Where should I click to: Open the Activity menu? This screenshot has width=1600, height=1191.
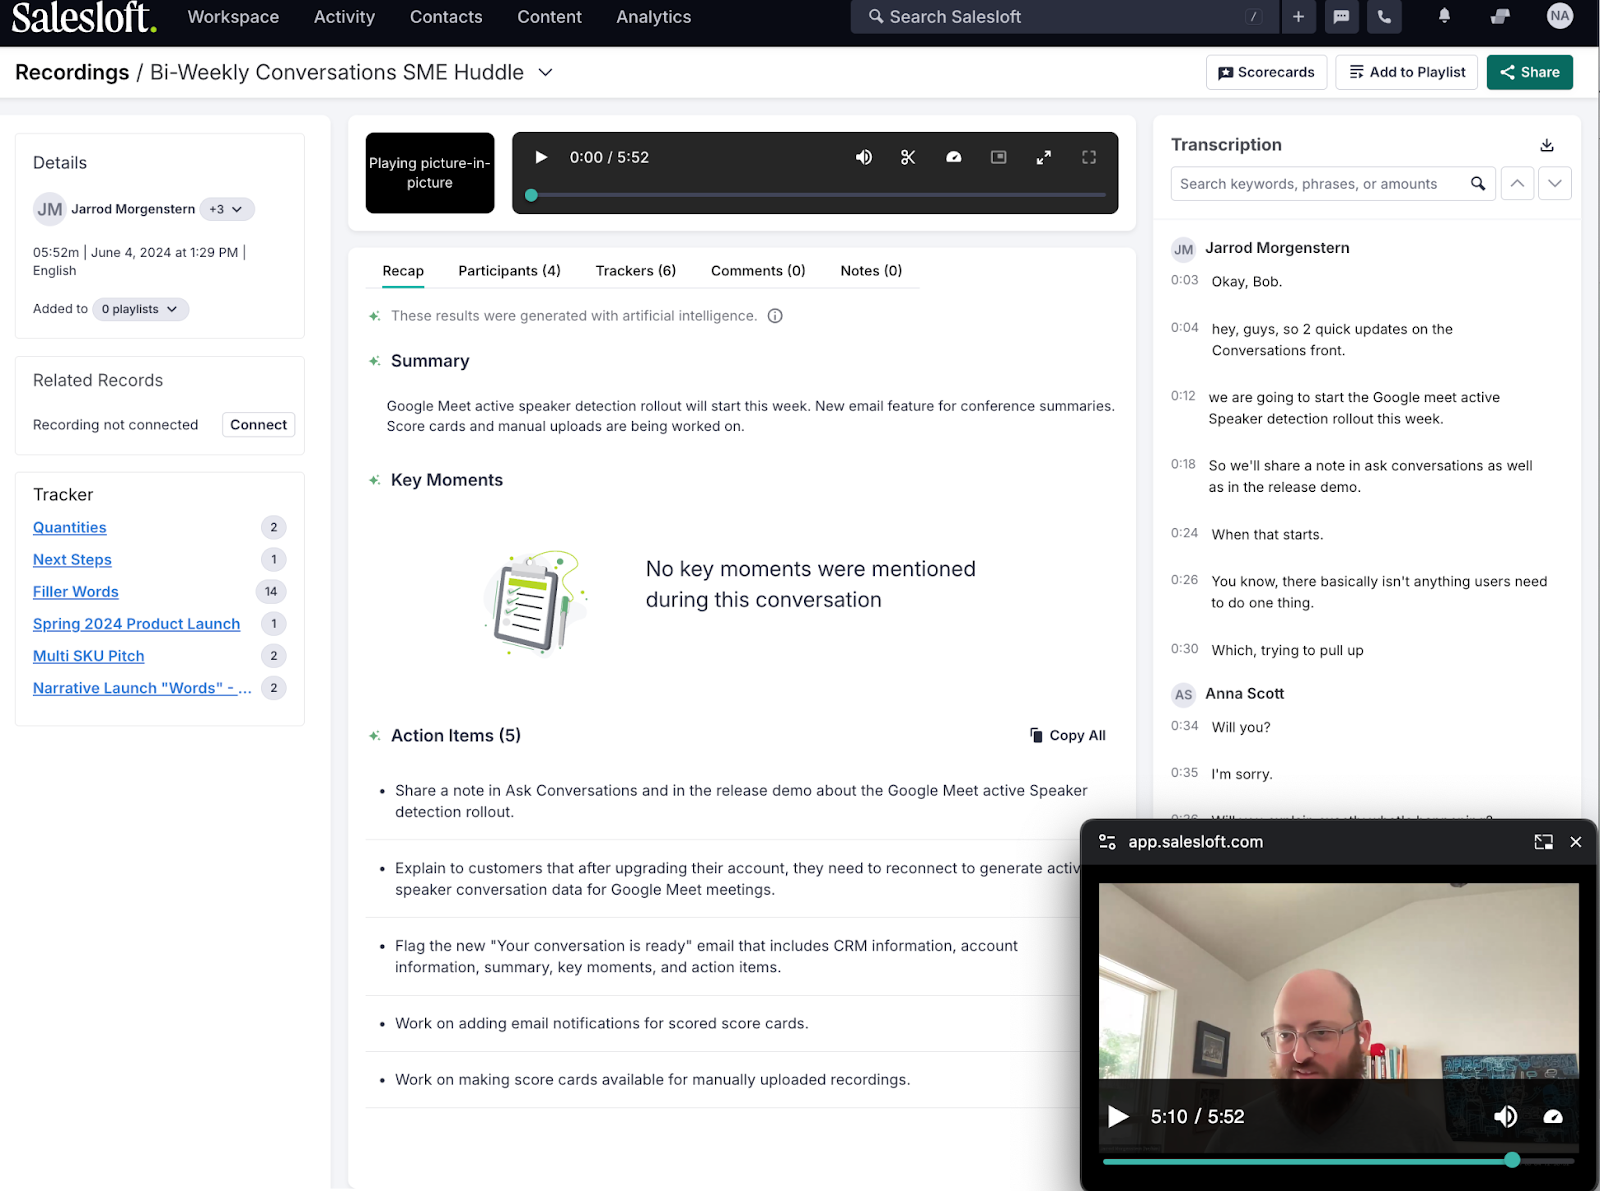344,17
